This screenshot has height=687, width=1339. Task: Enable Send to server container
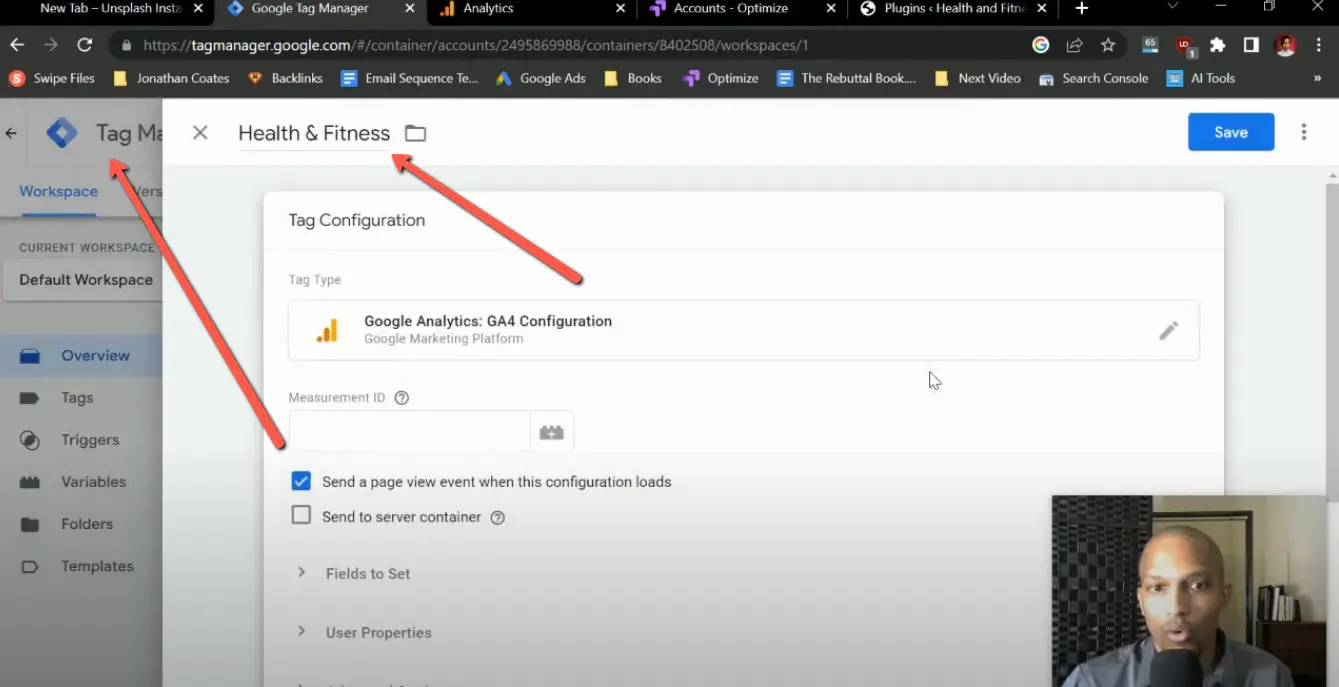[301, 515]
